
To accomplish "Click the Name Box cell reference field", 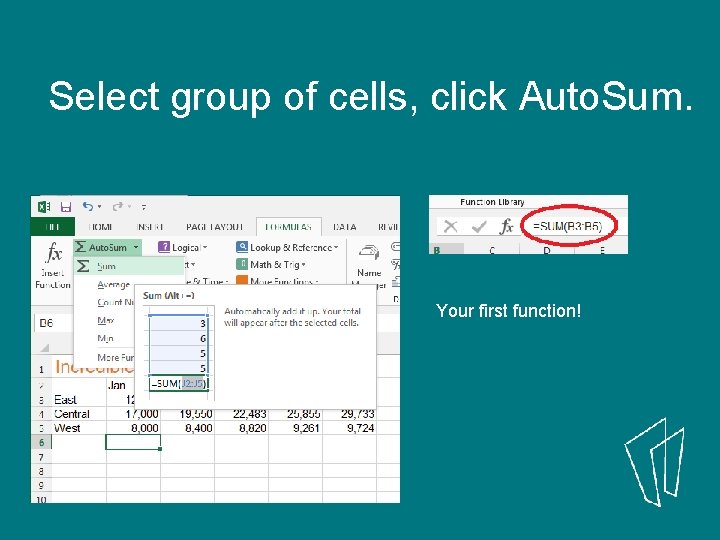I will point(54,323).
